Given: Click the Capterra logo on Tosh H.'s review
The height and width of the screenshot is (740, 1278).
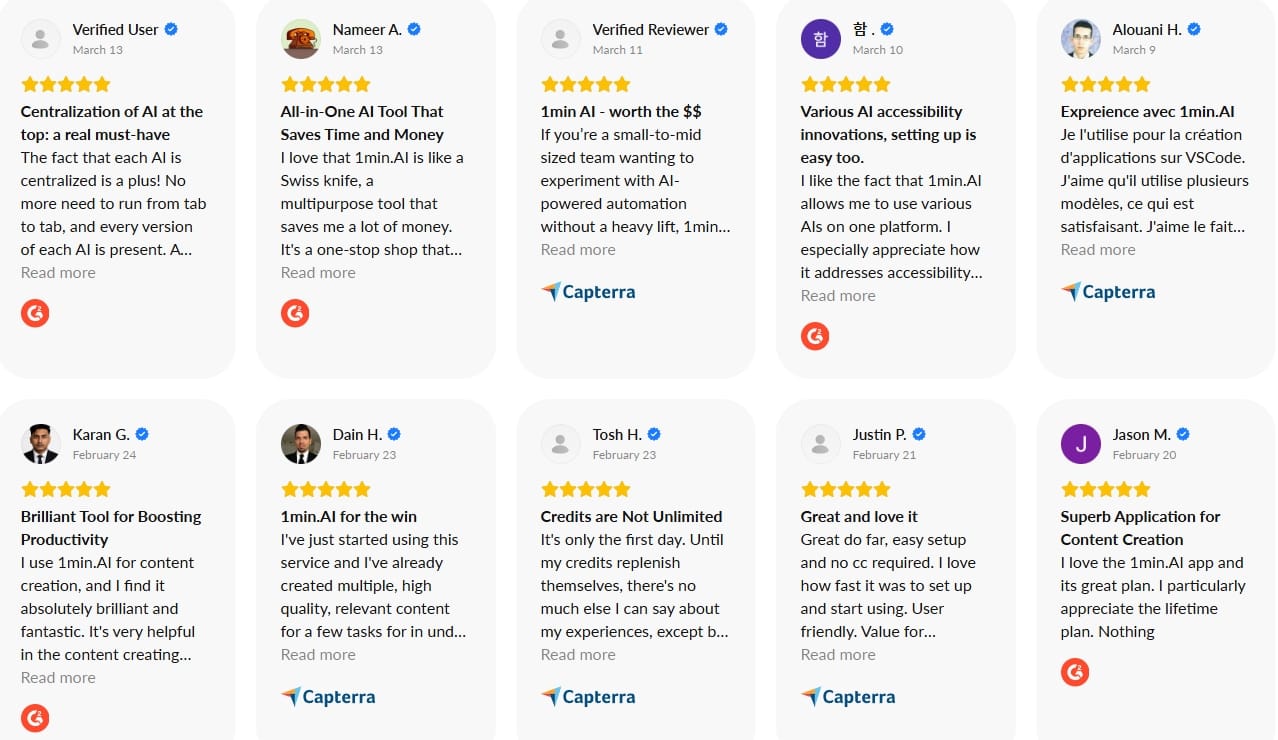Looking at the screenshot, I should click(x=588, y=697).
